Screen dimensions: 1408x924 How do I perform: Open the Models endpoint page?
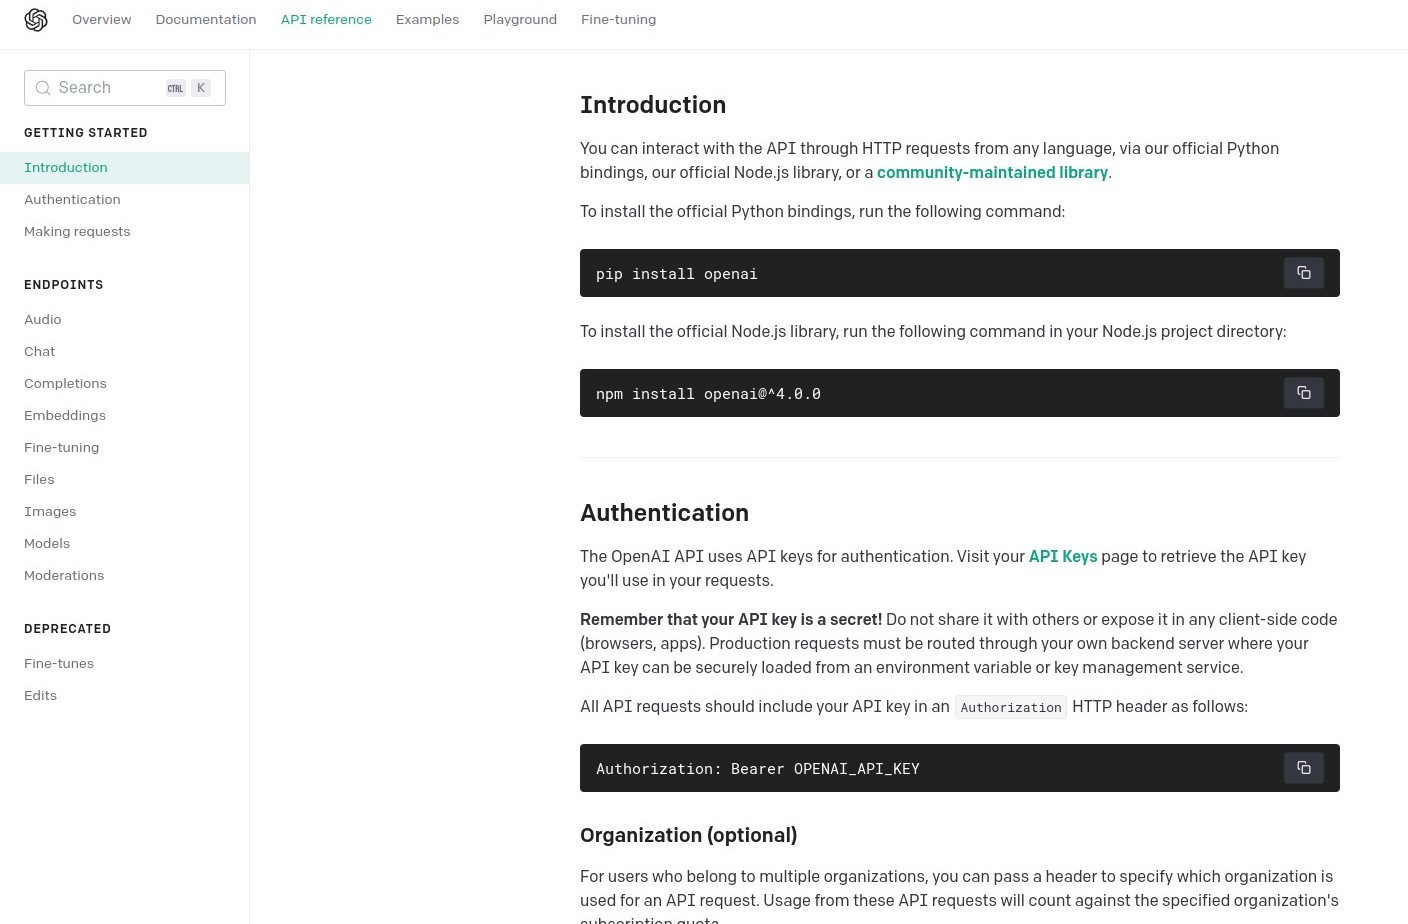[x=47, y=544]
